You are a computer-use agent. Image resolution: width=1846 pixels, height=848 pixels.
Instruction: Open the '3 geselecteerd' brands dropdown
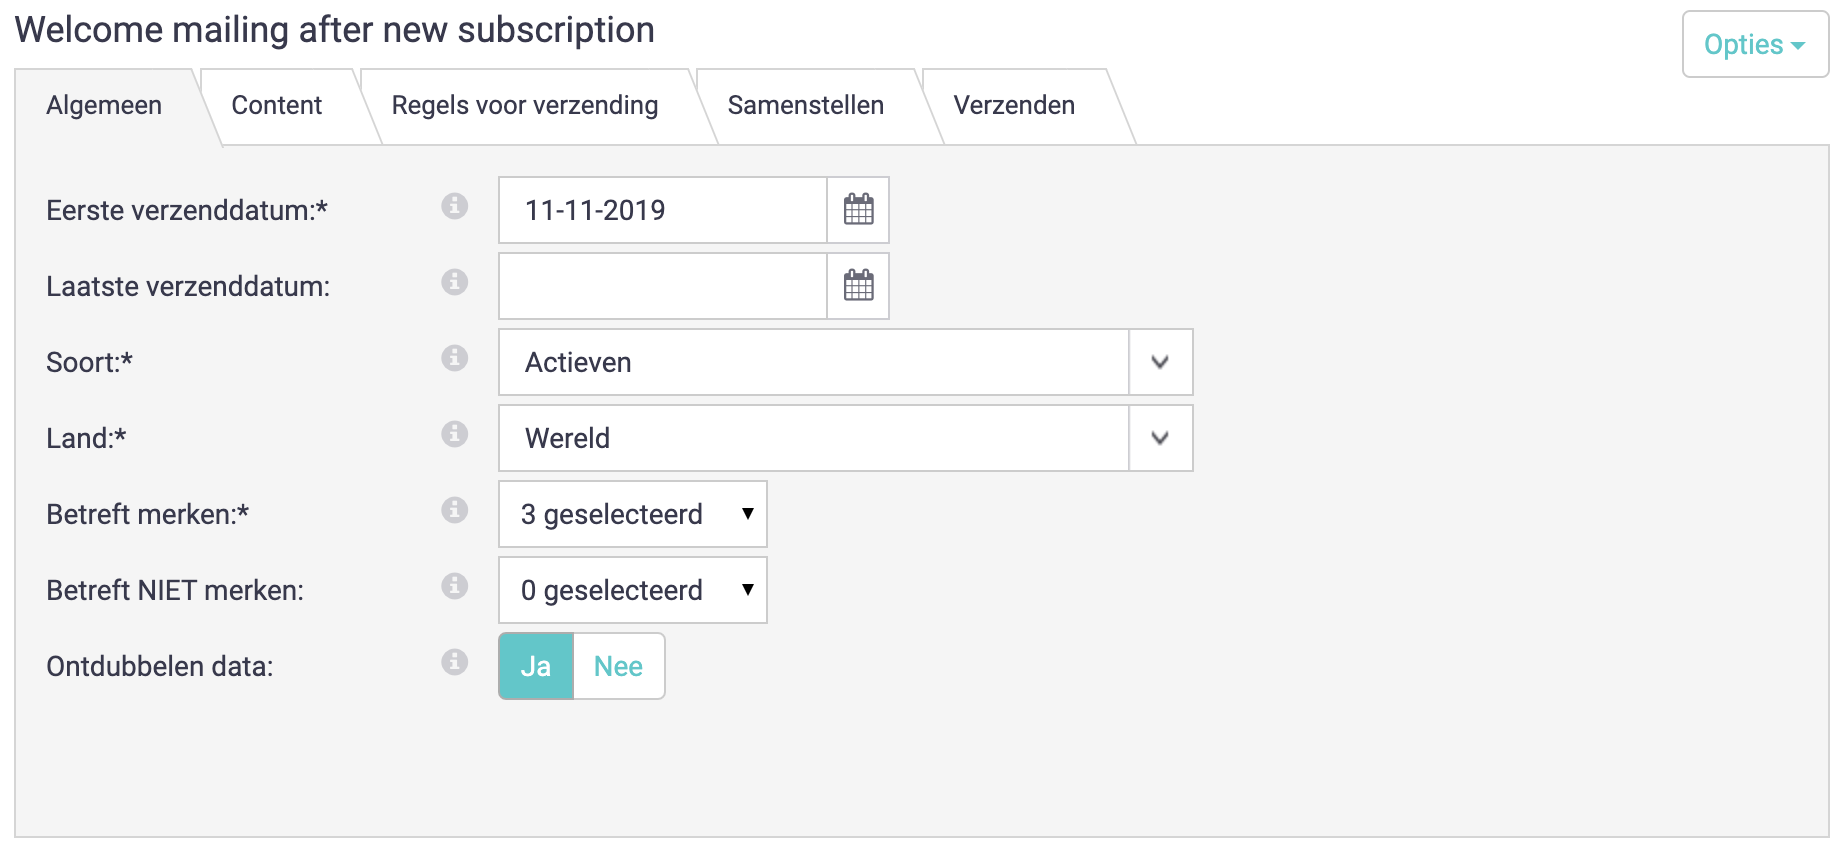click(x=633, y=514)
